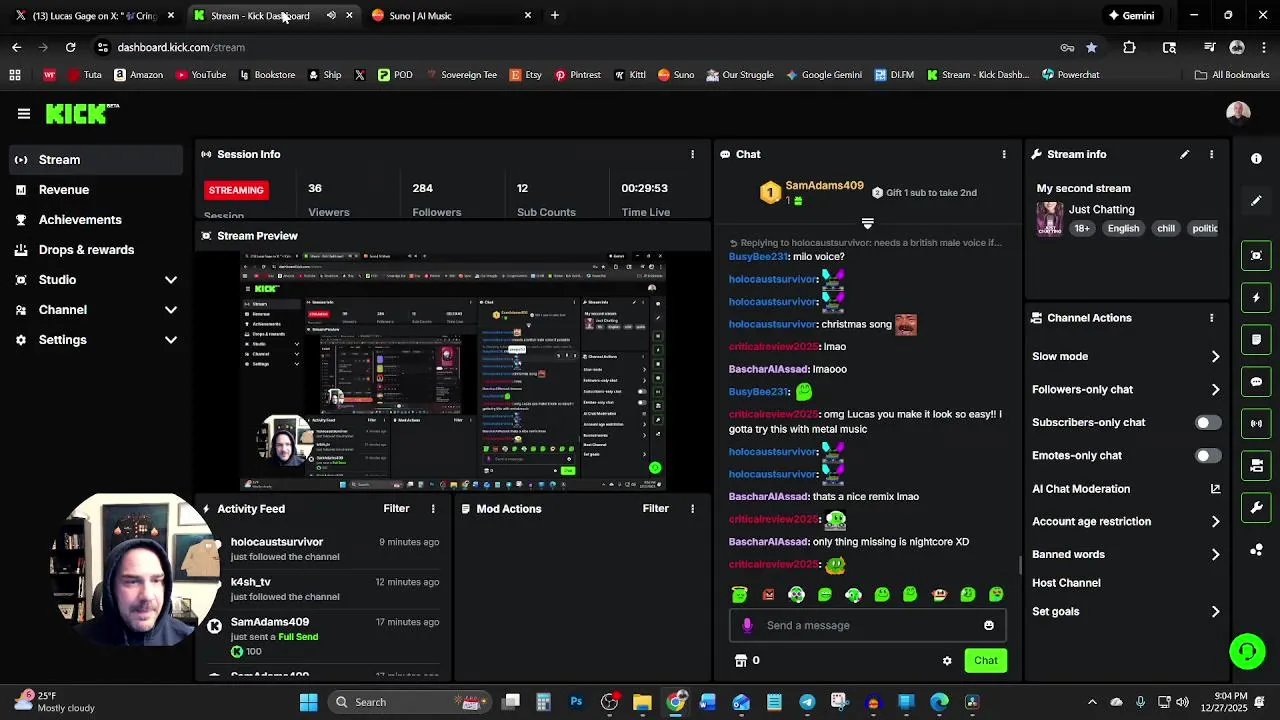This screenshot has width=1280, height=720.
Task: Open YouTube bookmark in bookmarks bar
Action: coord(201,75)
